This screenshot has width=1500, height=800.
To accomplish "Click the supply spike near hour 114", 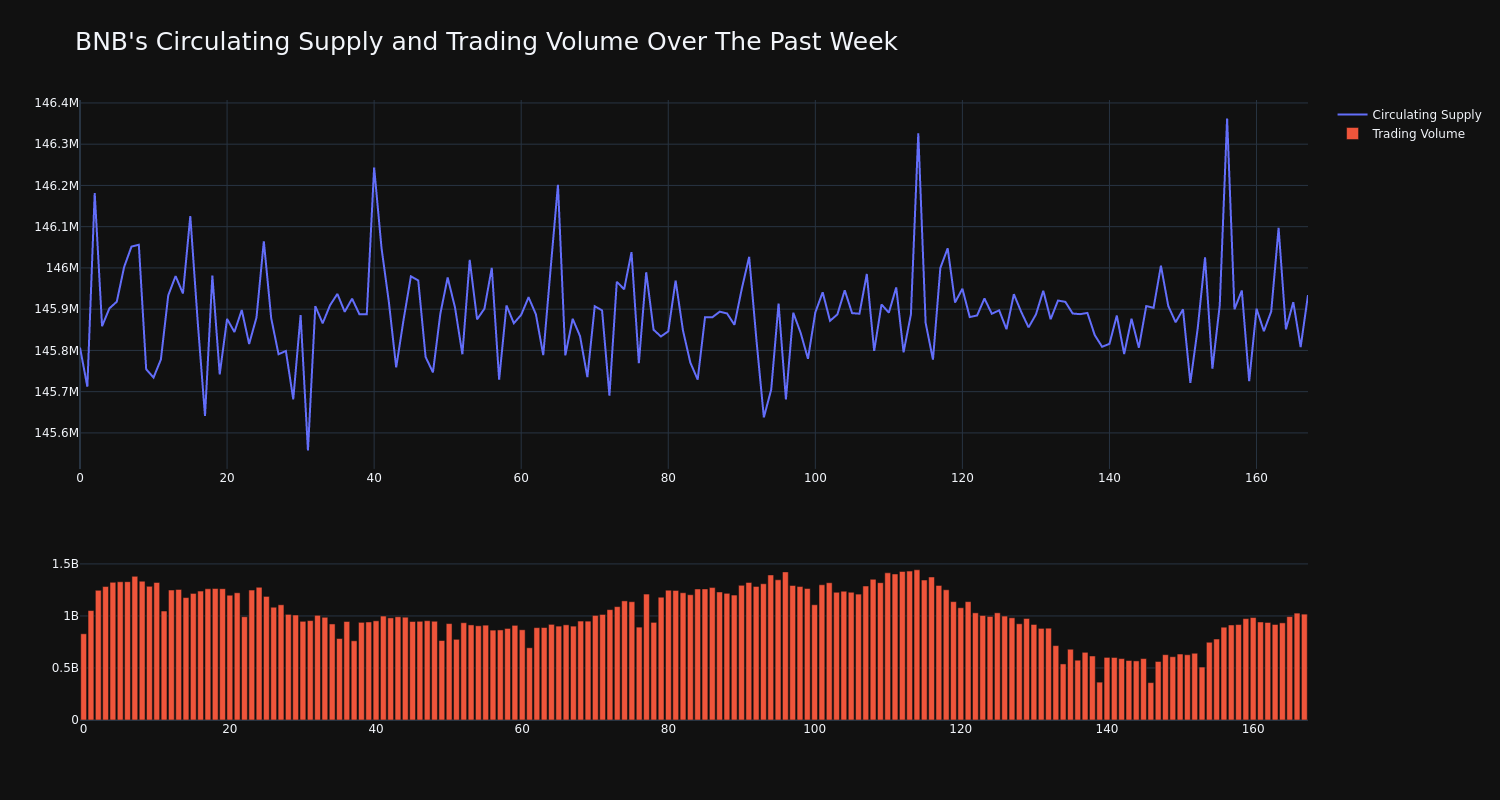I will [918, 134].
